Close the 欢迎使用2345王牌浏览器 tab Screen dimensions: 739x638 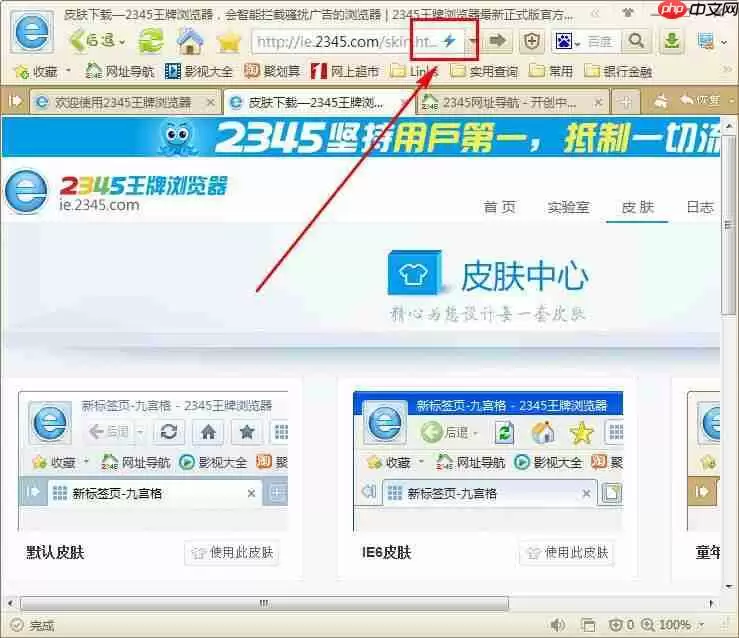point(211,102)
